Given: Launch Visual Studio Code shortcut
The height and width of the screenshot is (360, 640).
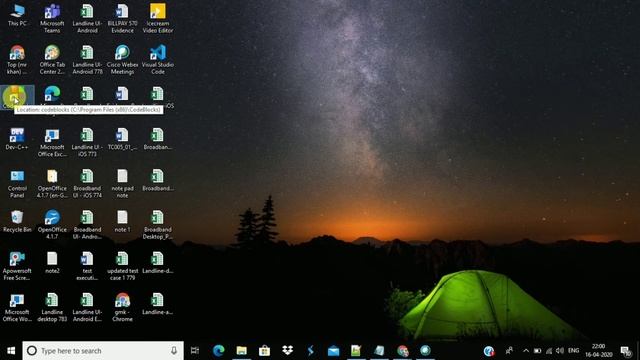Looking at the screenshot, I should (x=158, y=60).
